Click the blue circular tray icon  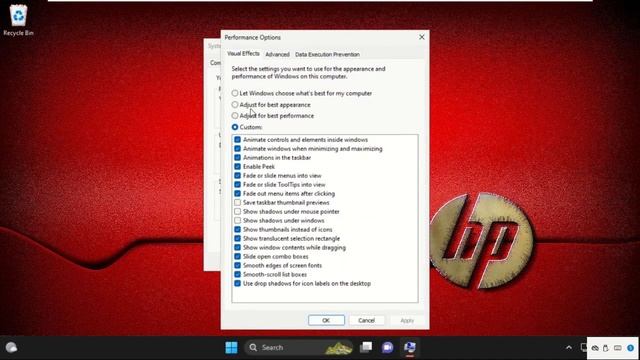pos(631,348)
